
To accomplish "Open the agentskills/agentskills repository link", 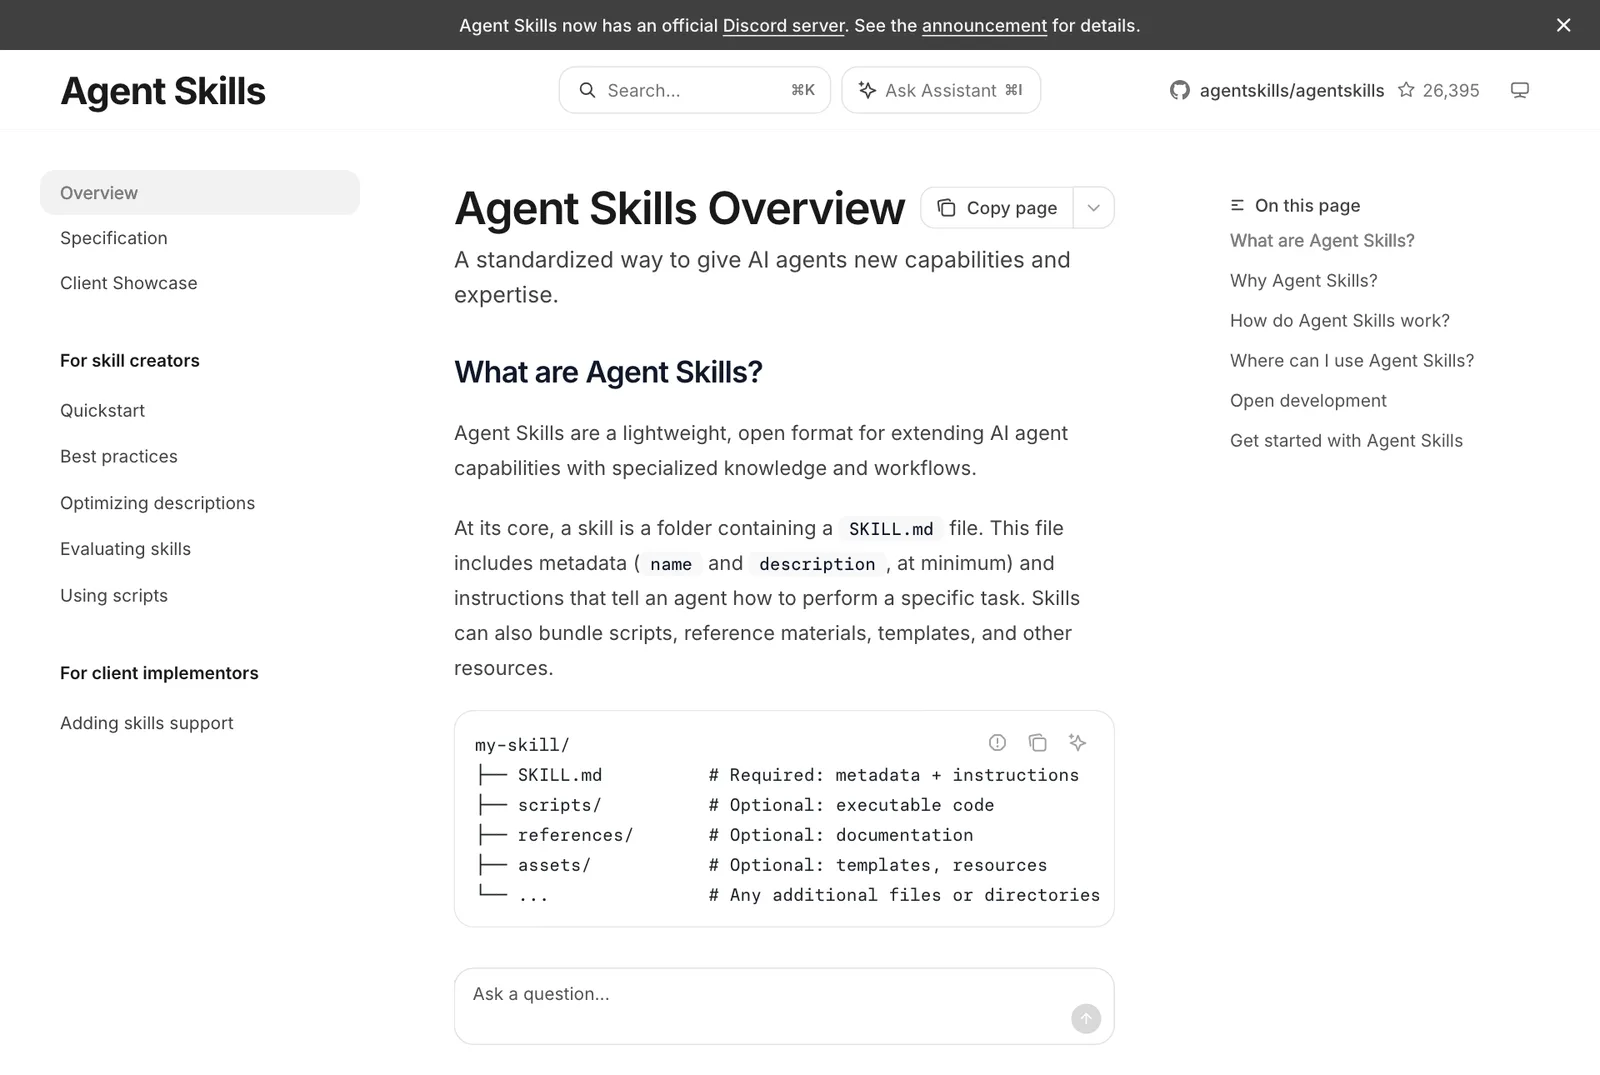I will point(1292,90).
